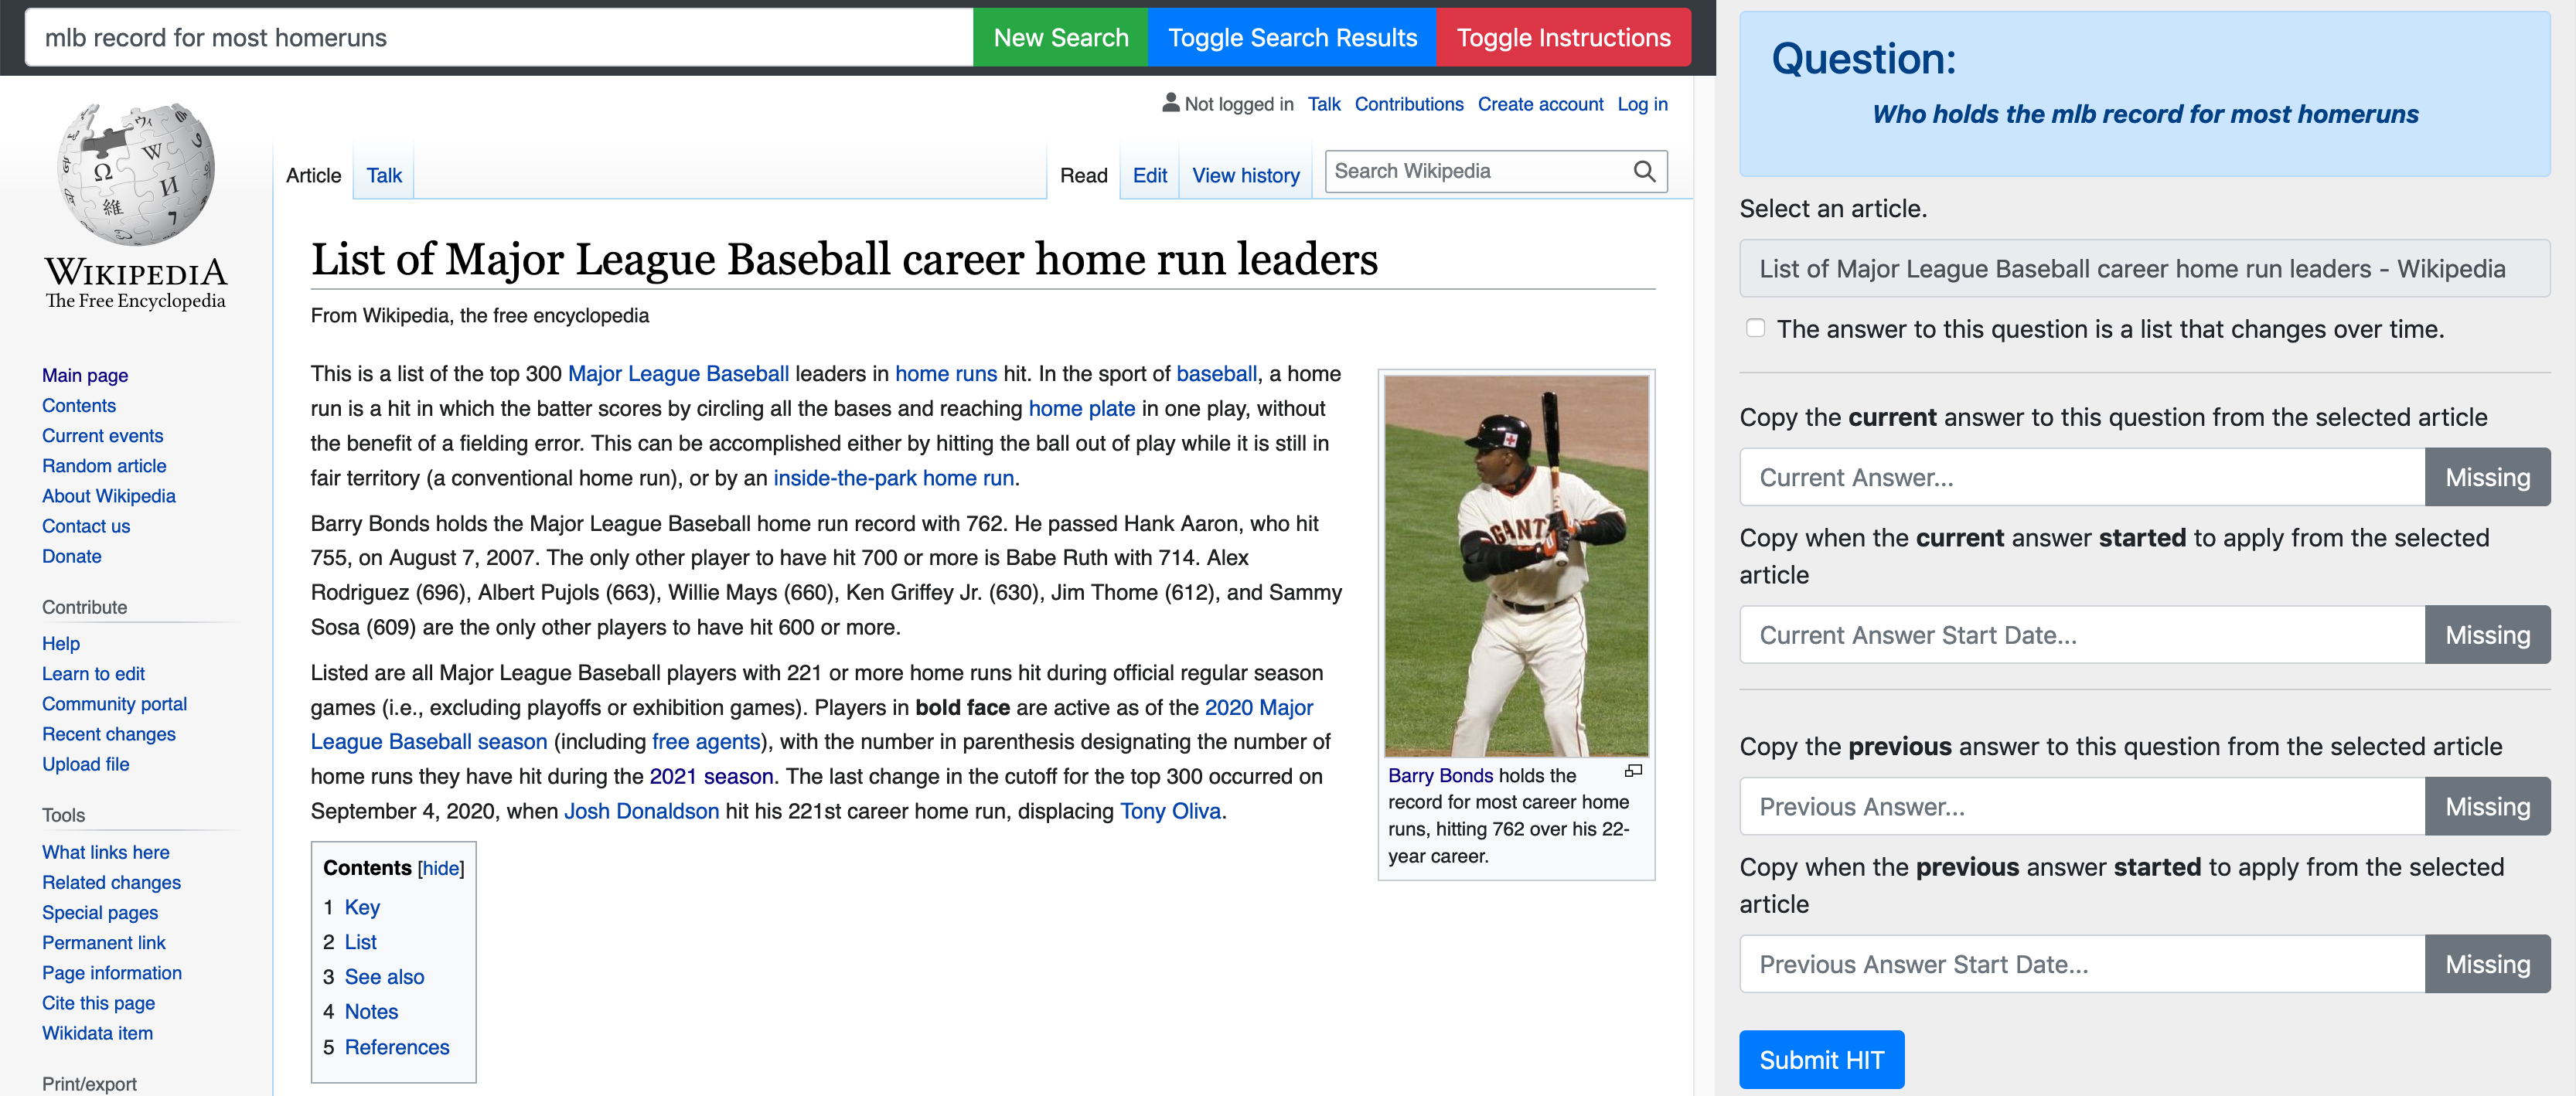Hide the Contents box with [hide]

coord(440,868)
